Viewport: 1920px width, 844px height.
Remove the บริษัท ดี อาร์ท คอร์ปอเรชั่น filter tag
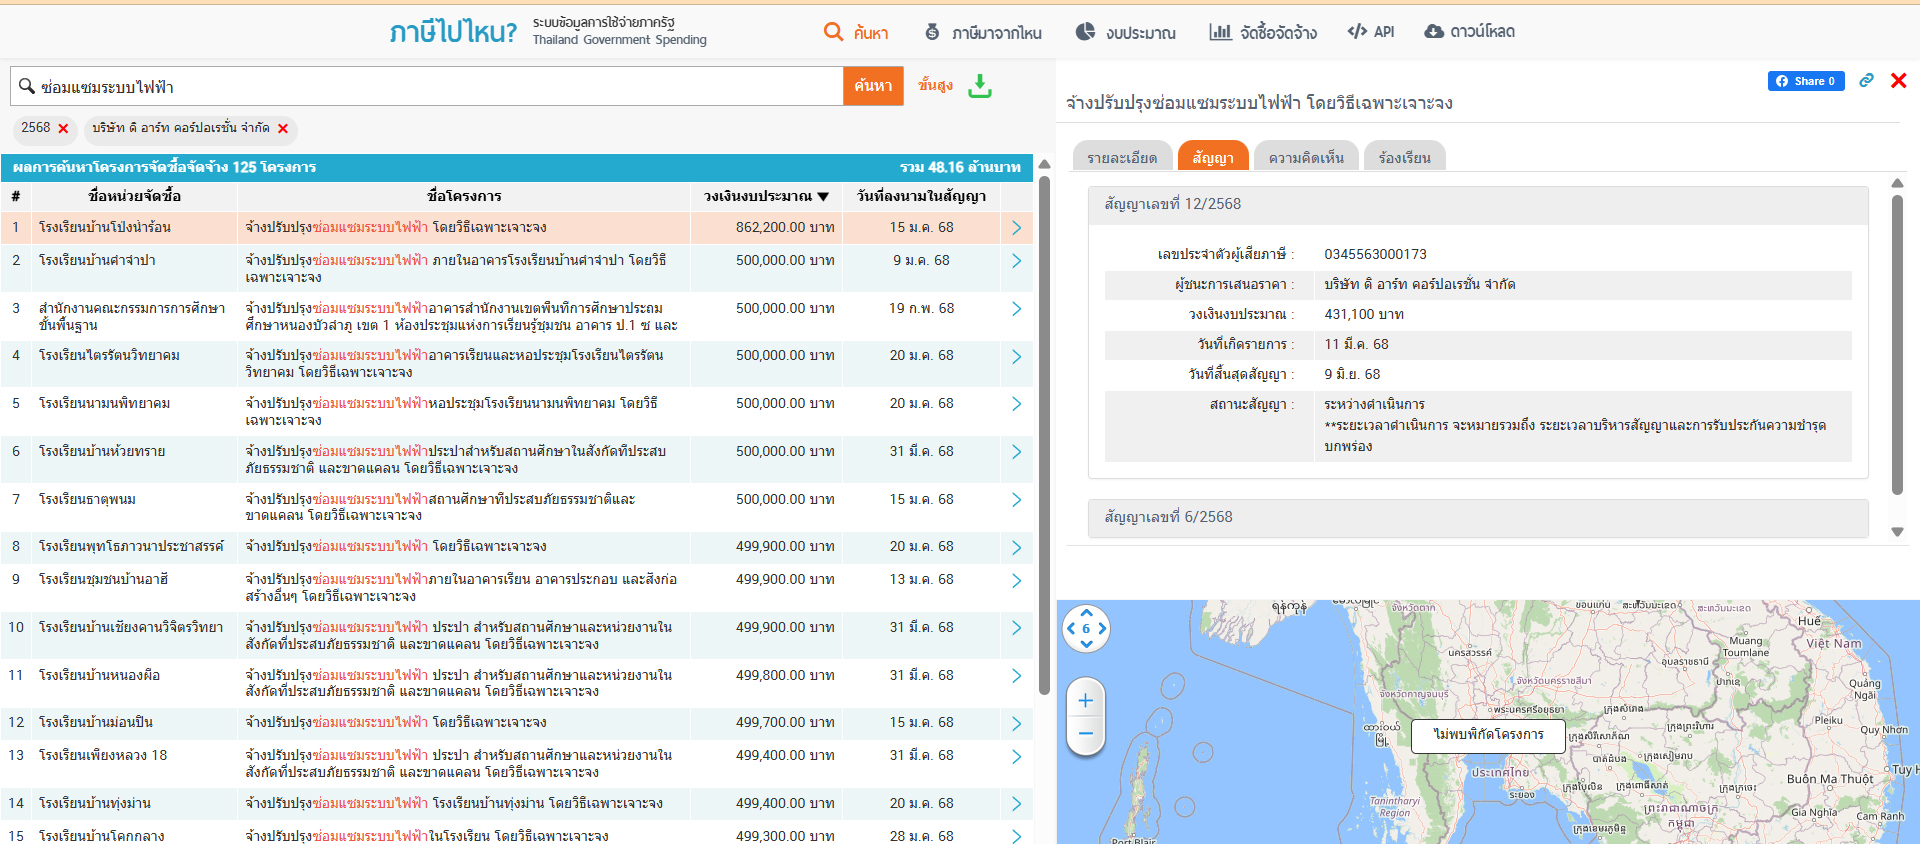coord(283,129)
